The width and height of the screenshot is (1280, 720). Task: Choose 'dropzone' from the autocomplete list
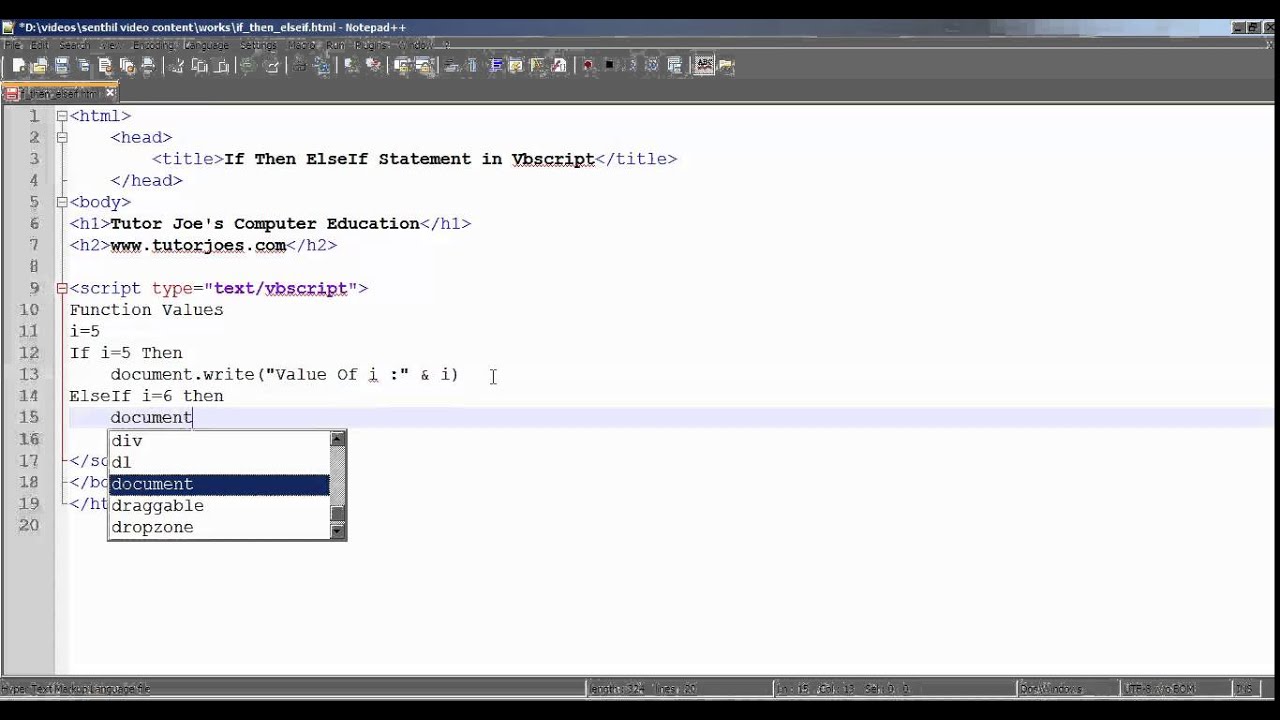click(x=219, y=527)
